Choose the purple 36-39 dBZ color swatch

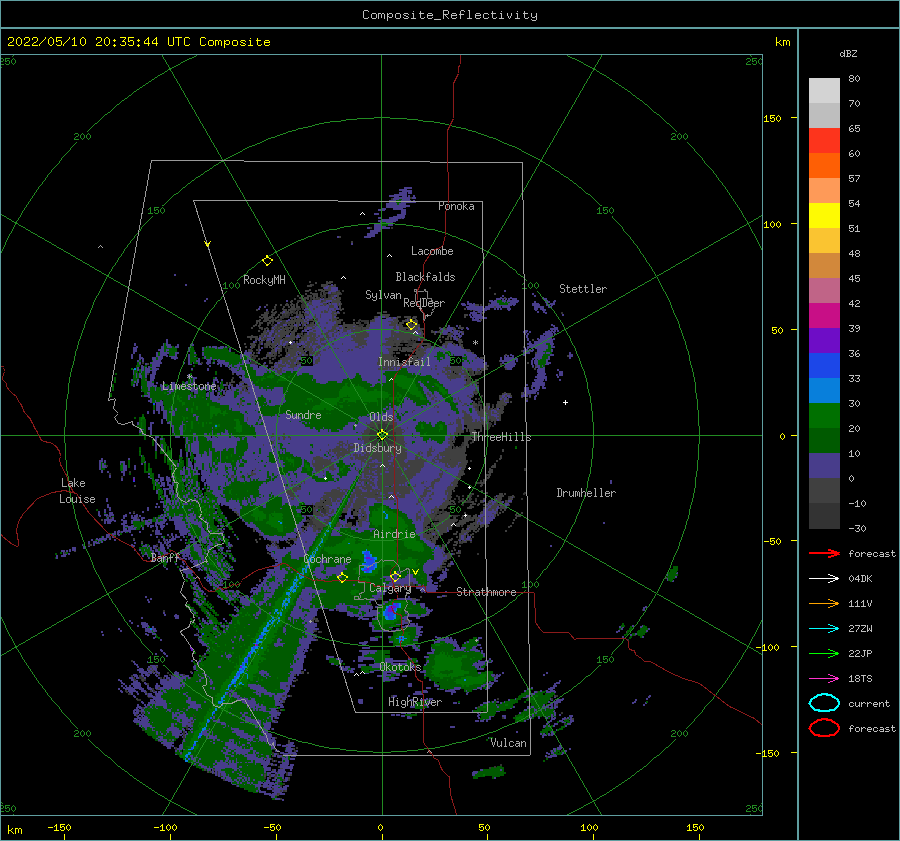(824, 341)
